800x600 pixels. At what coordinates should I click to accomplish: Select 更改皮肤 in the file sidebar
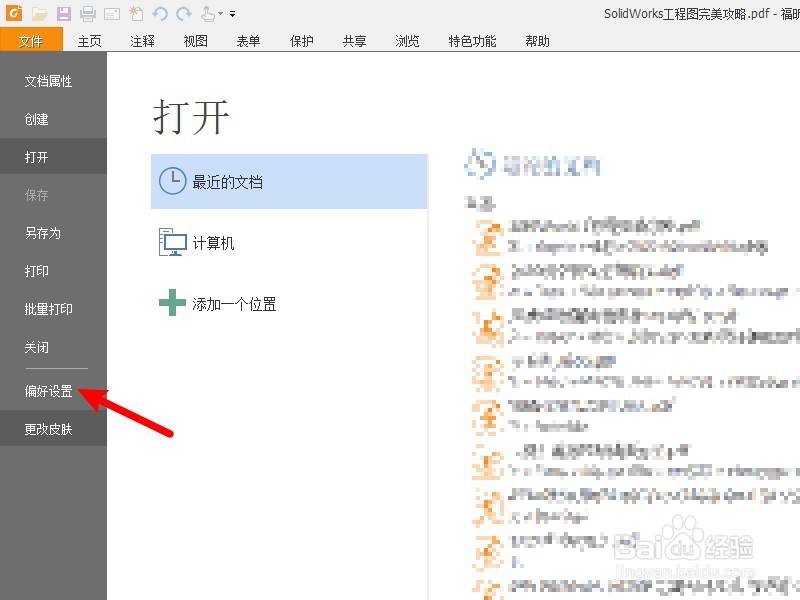[54, 429]
